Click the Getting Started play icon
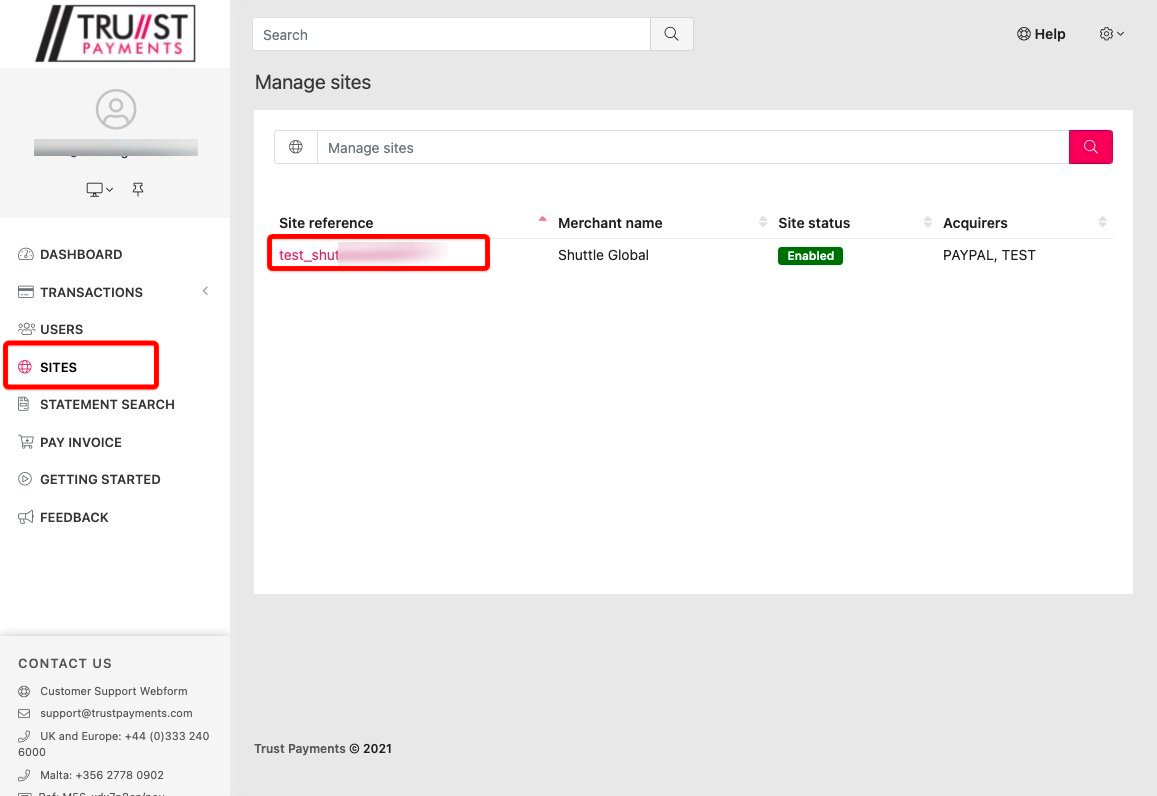The image size is (1157, 796). [x=25, y=479]
